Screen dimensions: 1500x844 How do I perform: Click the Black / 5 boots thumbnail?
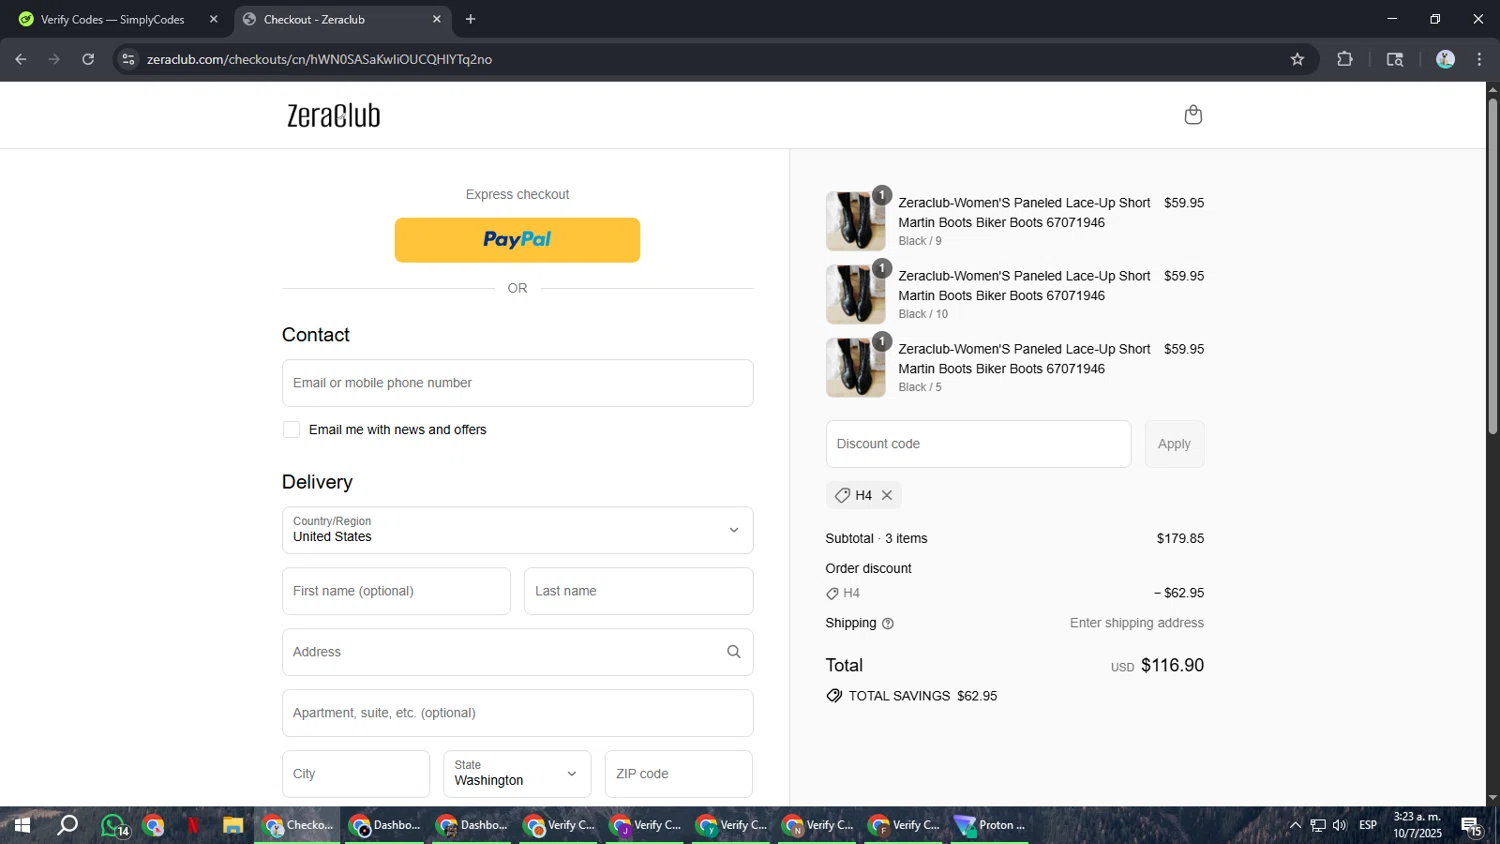pyautogui.click(x=855, y=367)
